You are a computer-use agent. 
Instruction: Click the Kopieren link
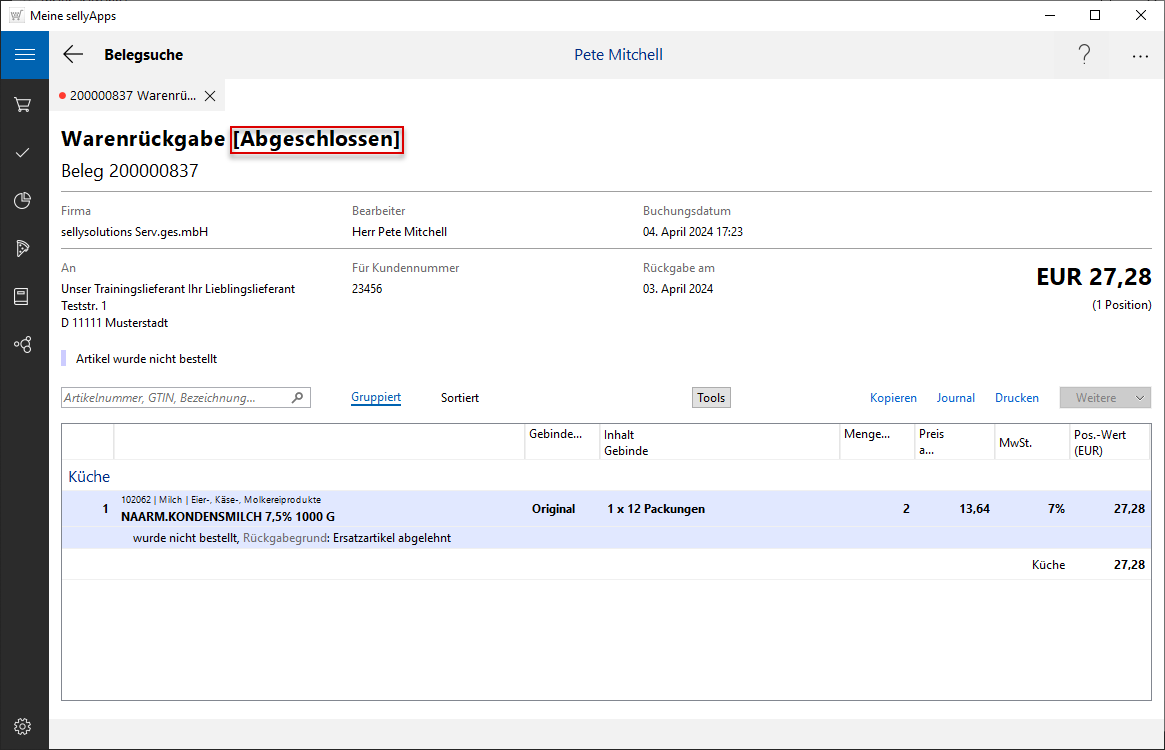tap(893, 398)
